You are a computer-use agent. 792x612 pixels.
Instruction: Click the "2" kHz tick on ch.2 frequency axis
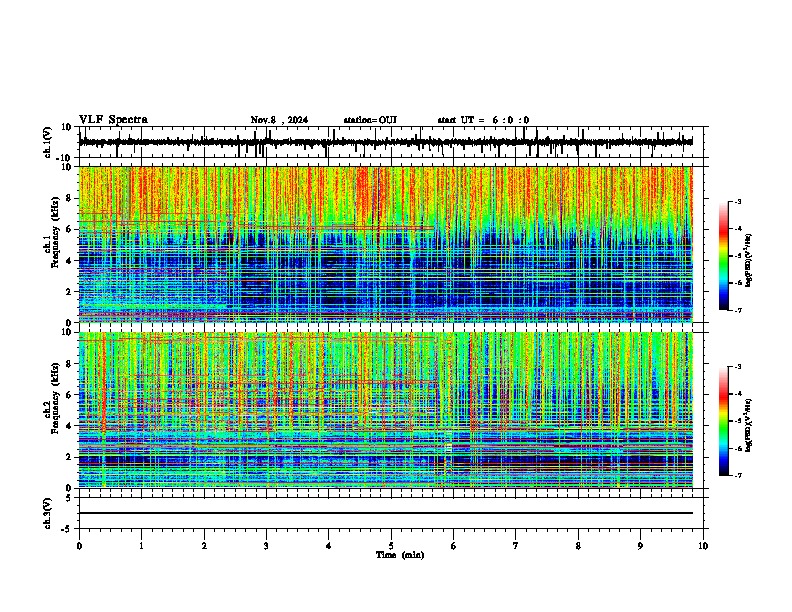[70, 457]
